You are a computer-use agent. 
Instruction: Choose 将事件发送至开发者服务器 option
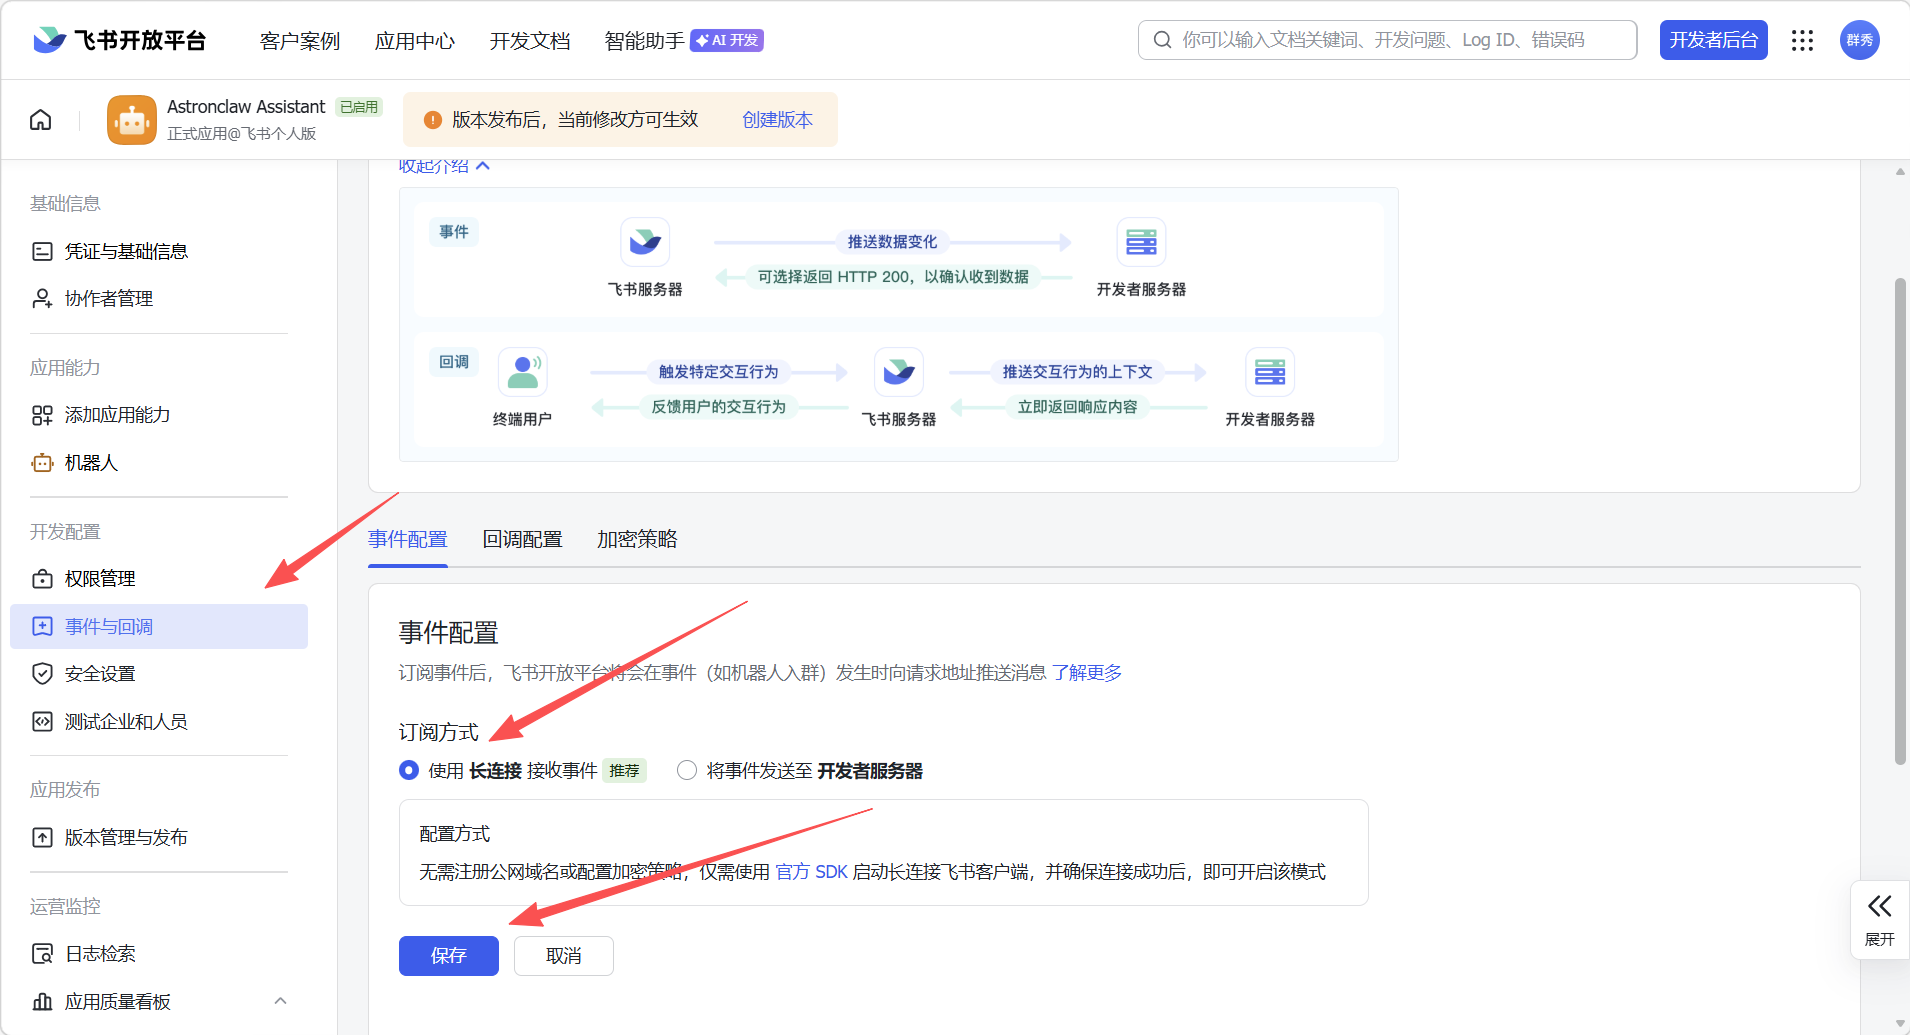click(x=687, y=770)
